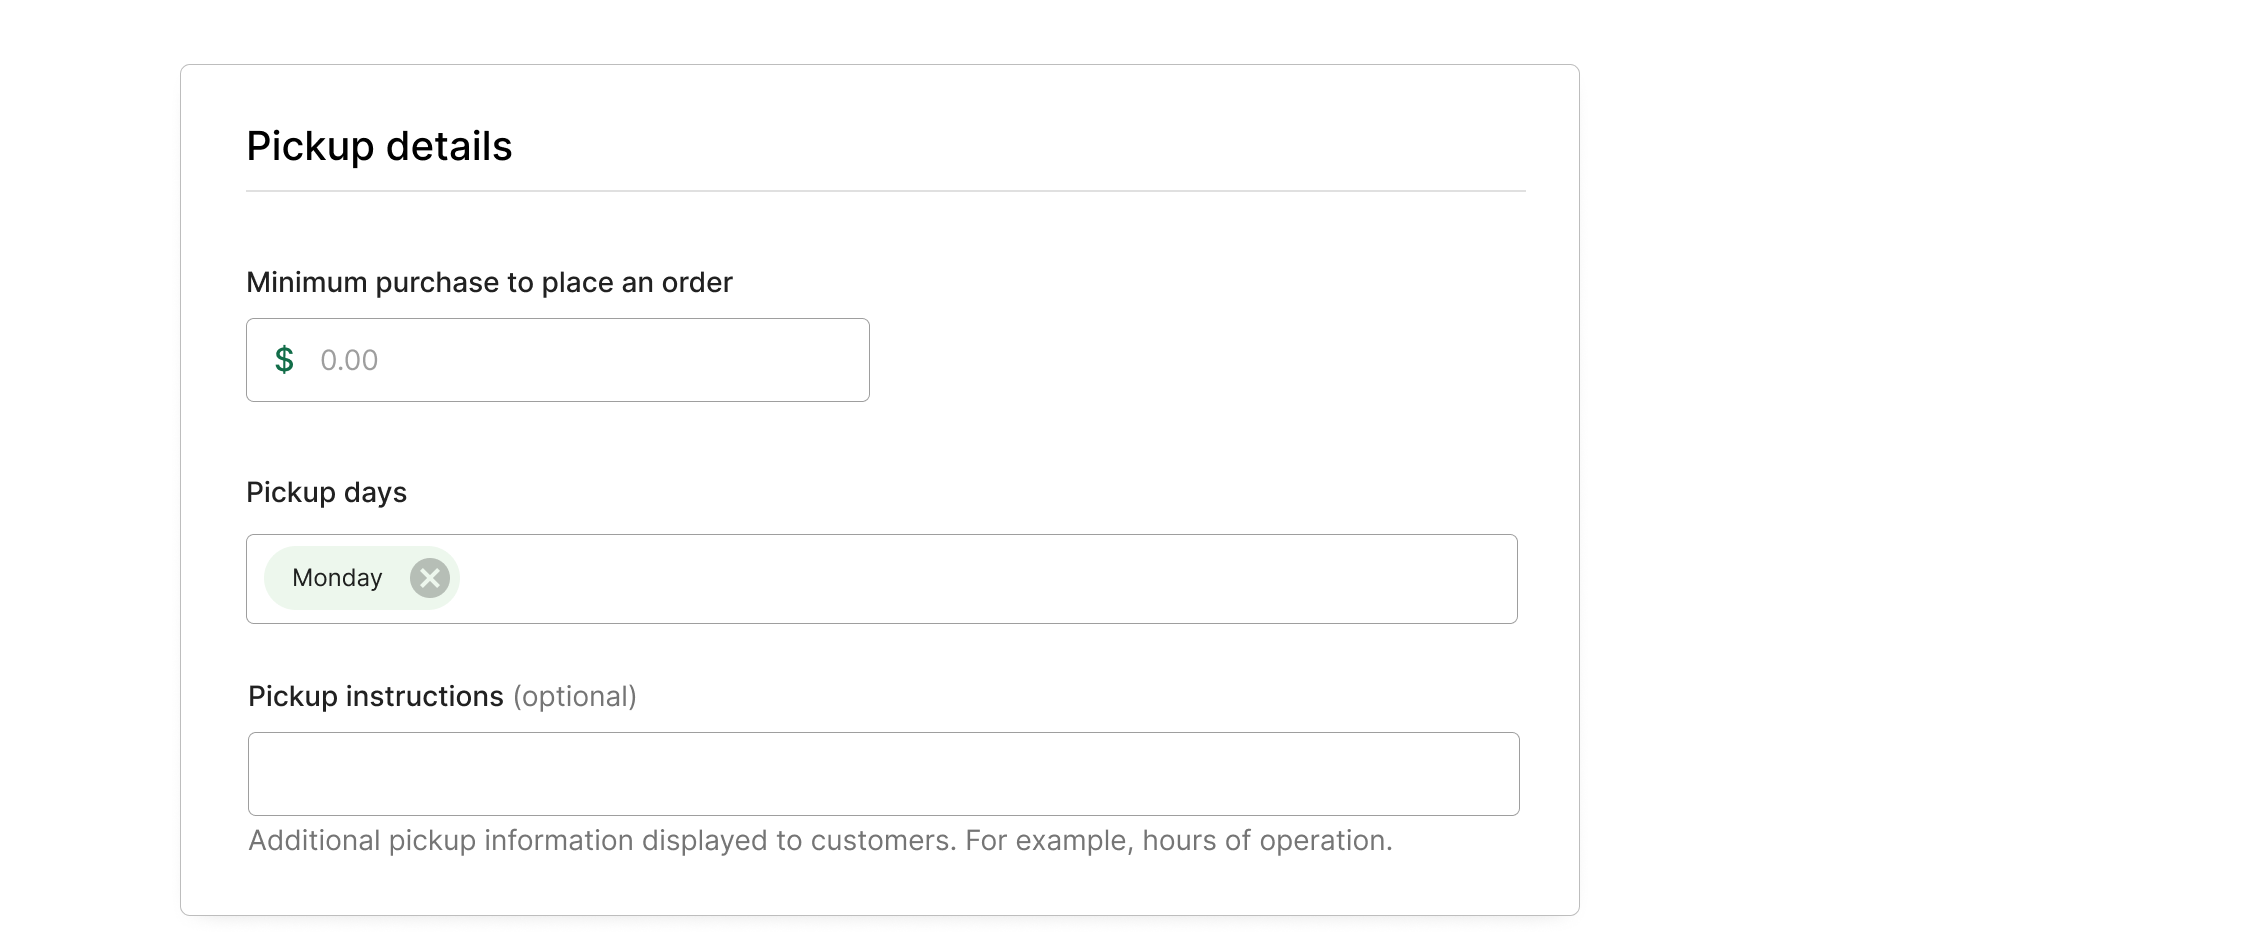Click the word Pickup in the heading
The image size is (2264, 952).
click(x=310, y=146)
